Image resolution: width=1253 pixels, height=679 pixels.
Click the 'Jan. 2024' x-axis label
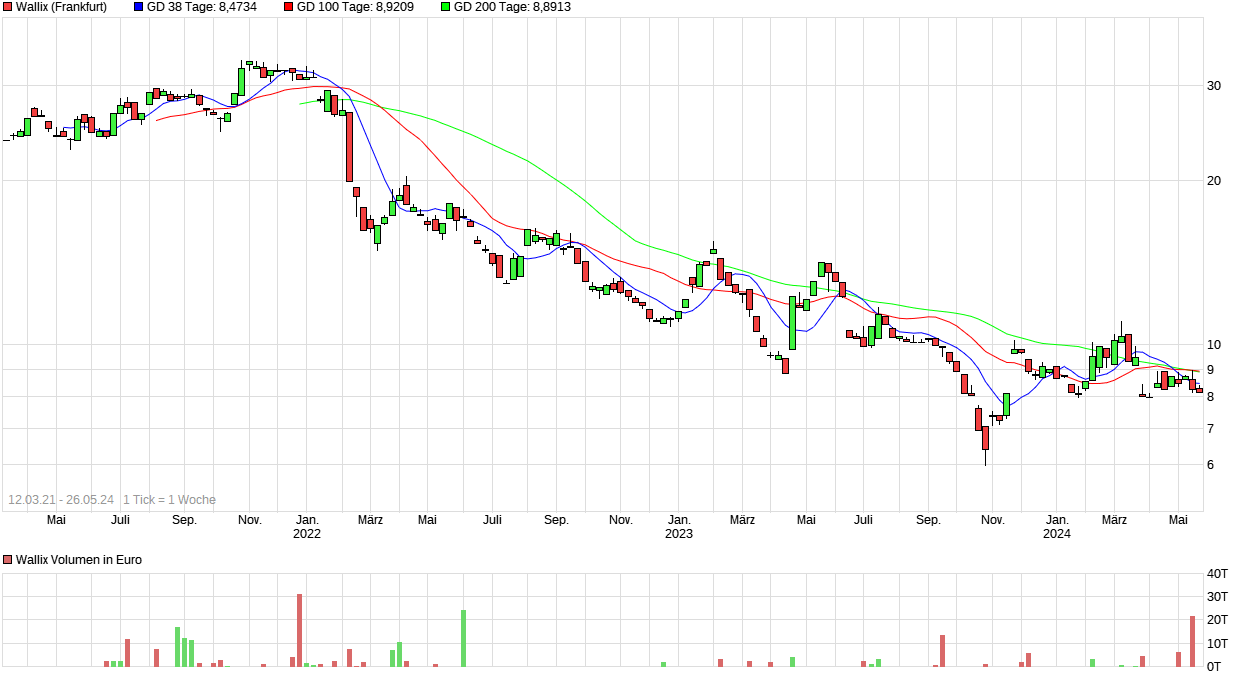tap(1057, 526)
